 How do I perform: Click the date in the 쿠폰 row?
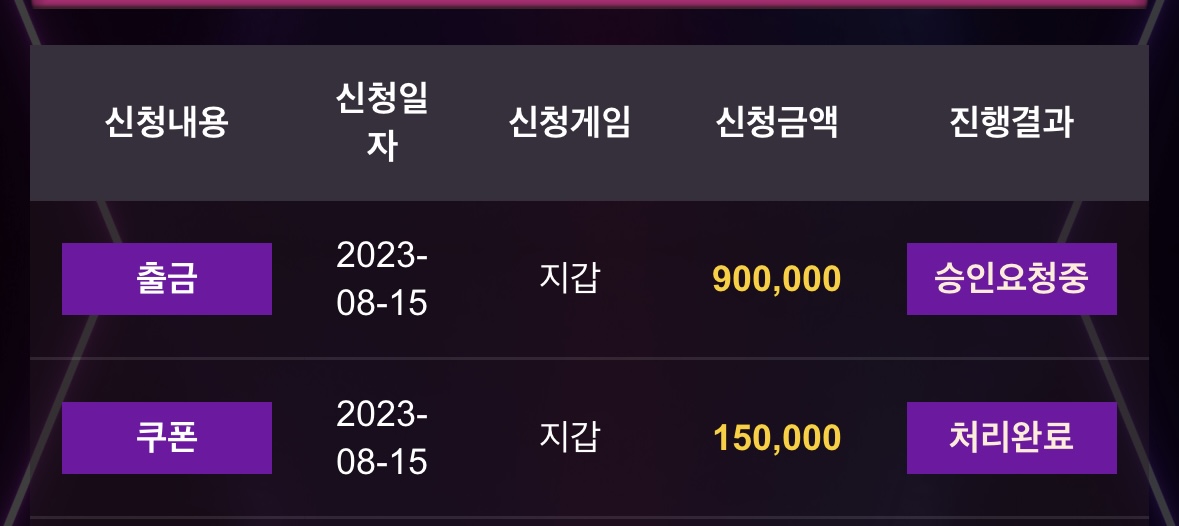tap(382, 438)
